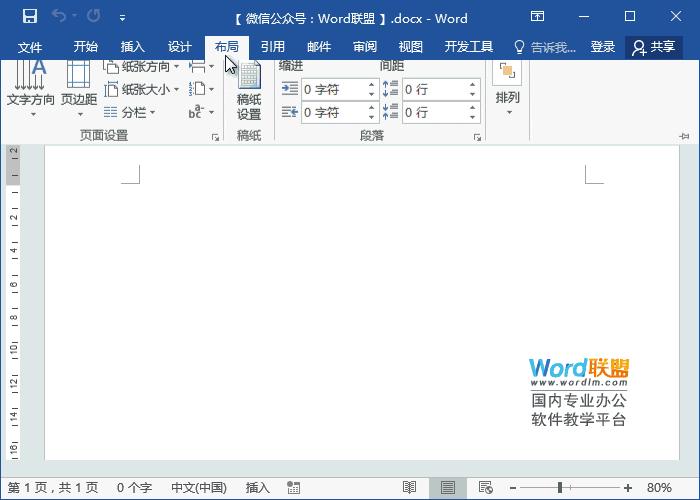Screen dimensions: 700x500
Task: Switch to Read Mode view
Action: [409, 488]
